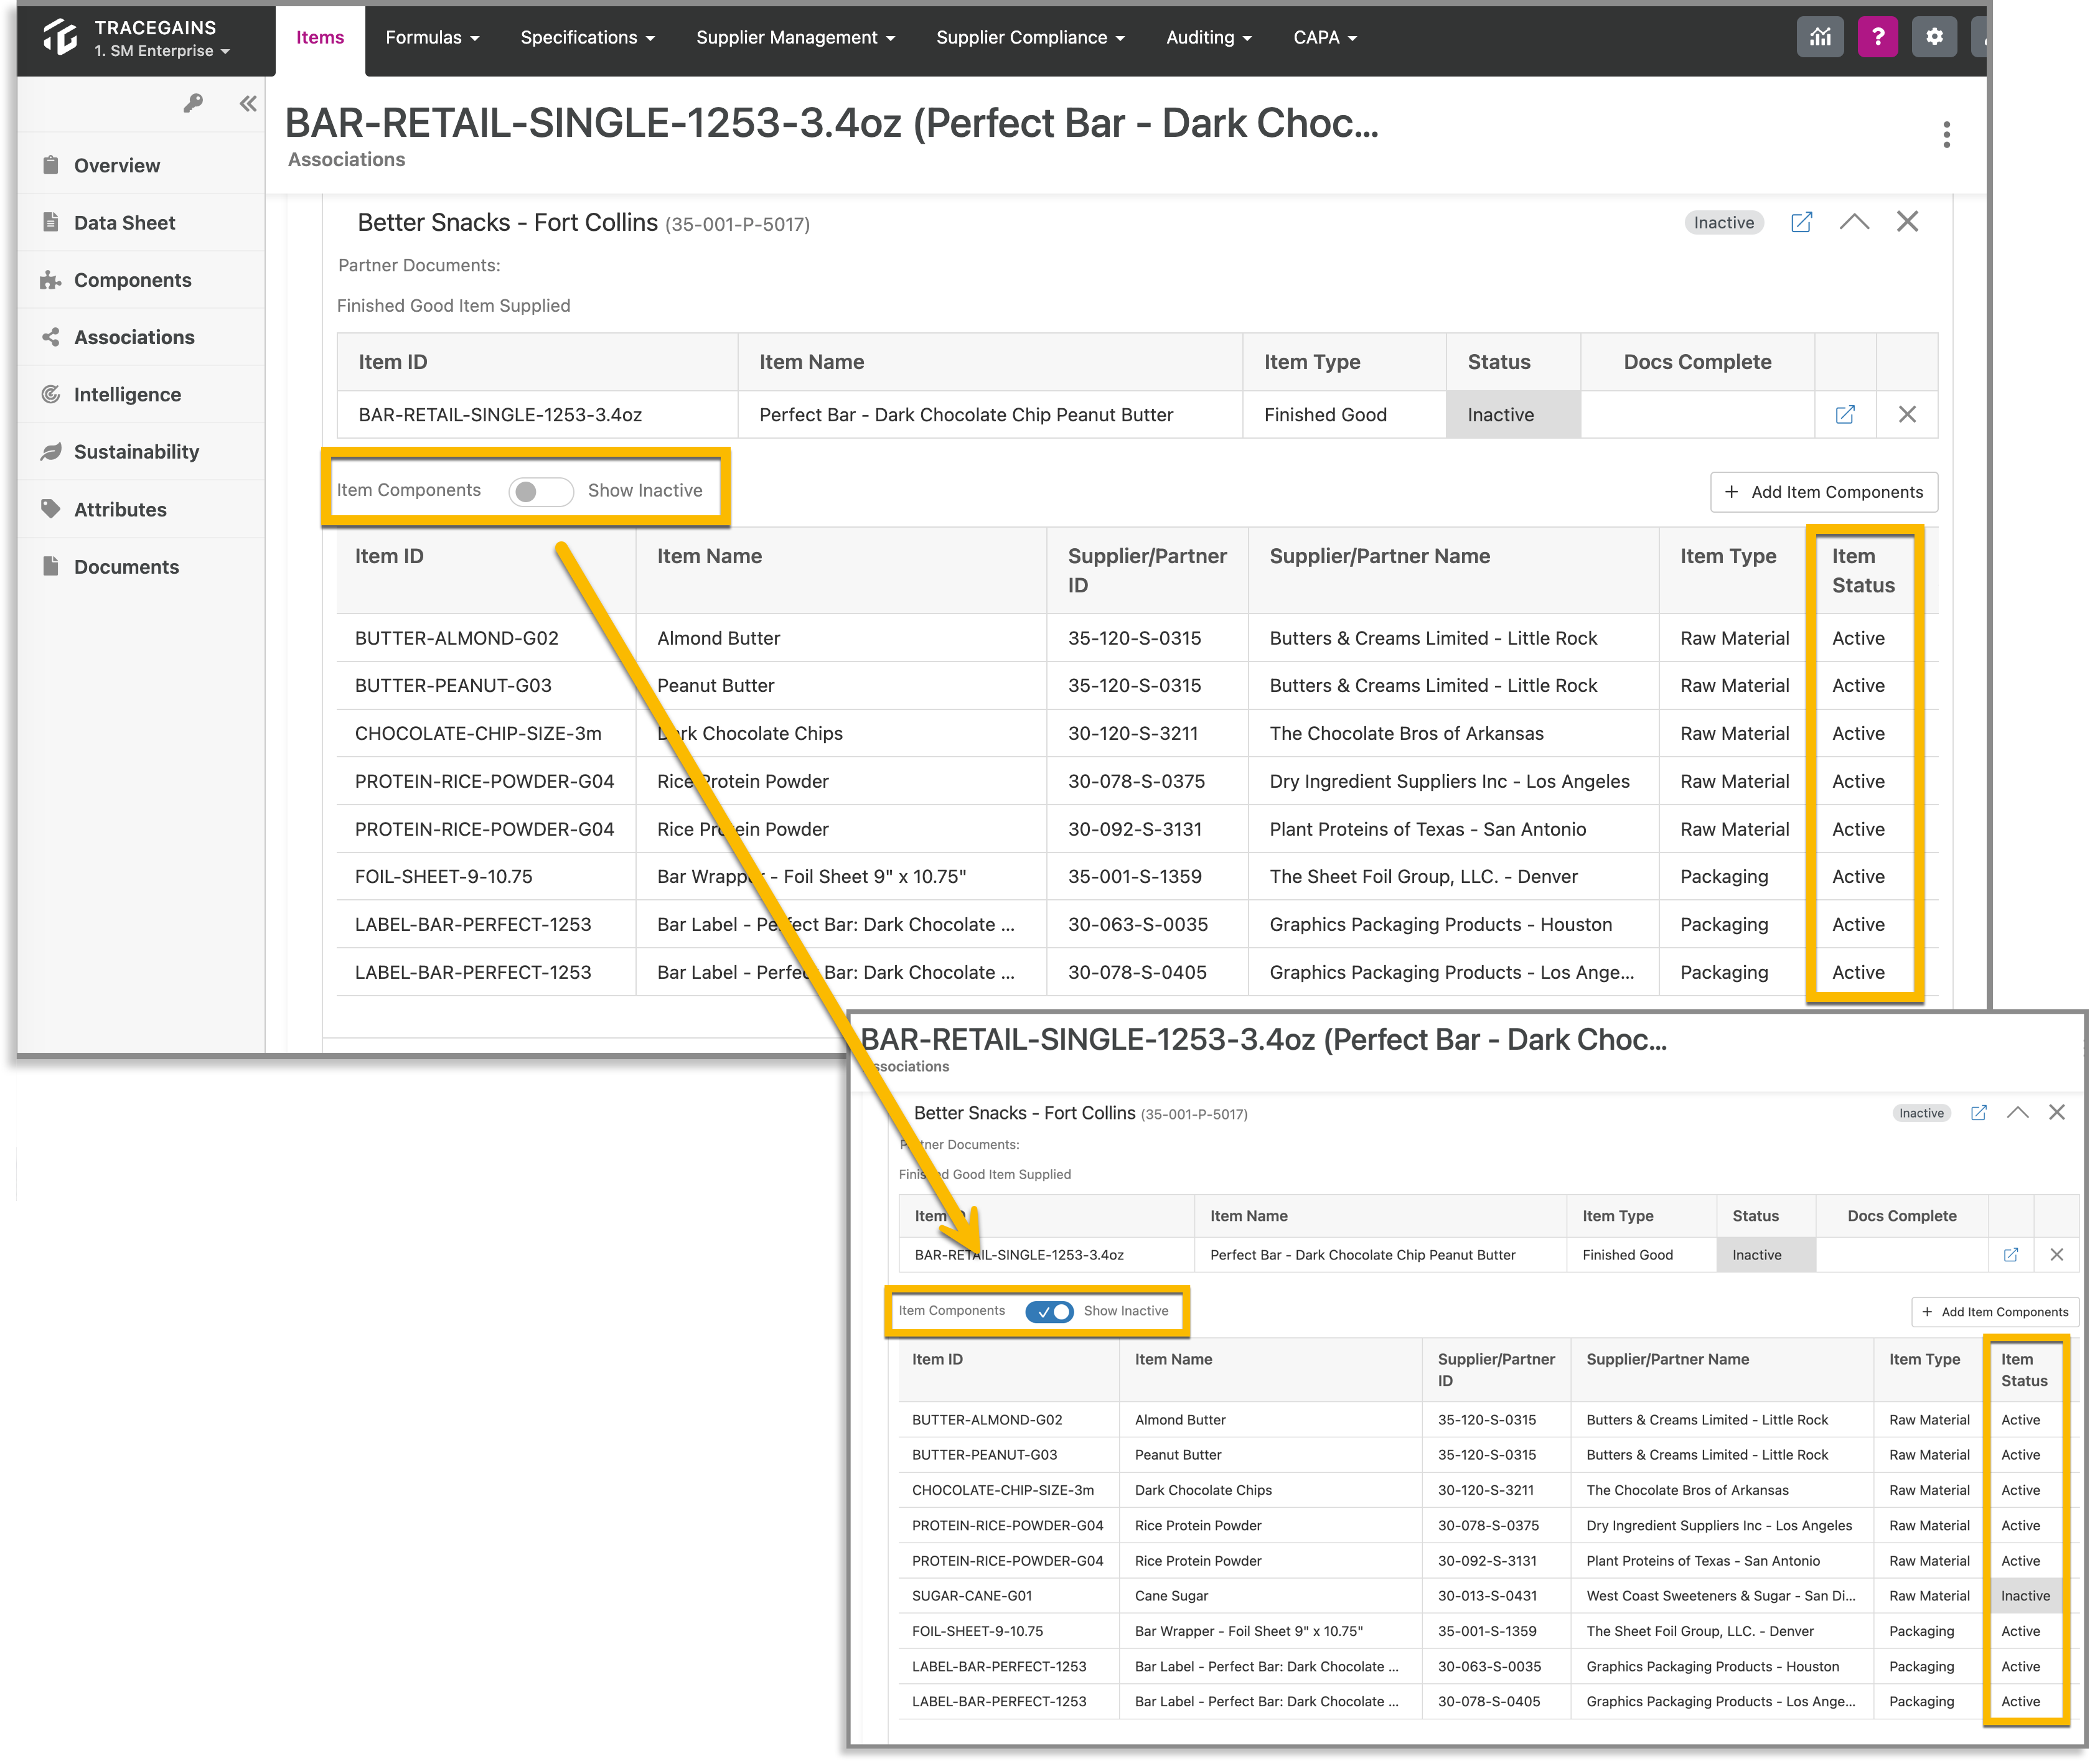Remove BAR-RETAIL-SINGLE row with X icon
The height and width of the screenshot is (1761, 2100).
(x=1907, y=414)
